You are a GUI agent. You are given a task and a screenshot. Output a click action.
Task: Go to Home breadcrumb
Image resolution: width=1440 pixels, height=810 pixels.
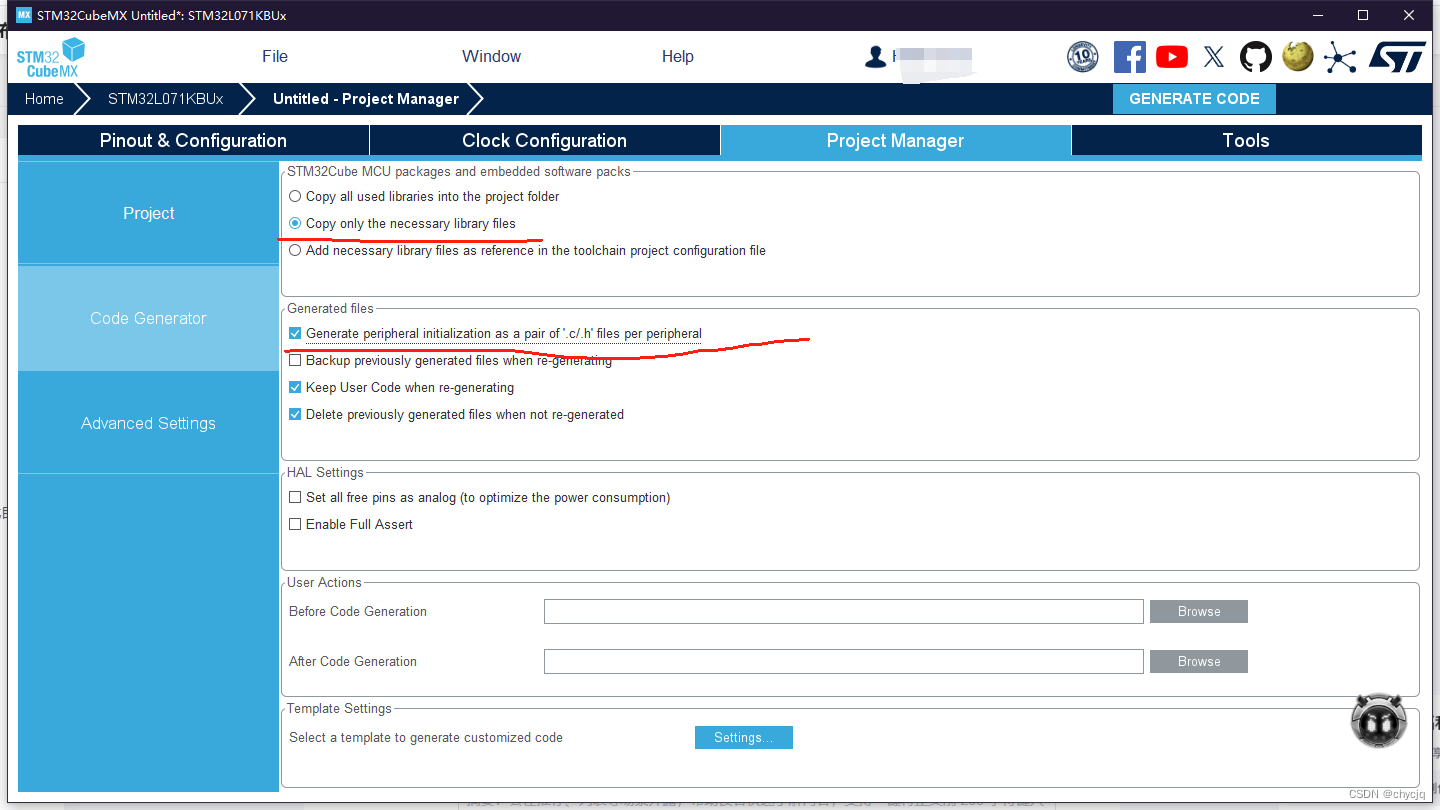point(44,99)
